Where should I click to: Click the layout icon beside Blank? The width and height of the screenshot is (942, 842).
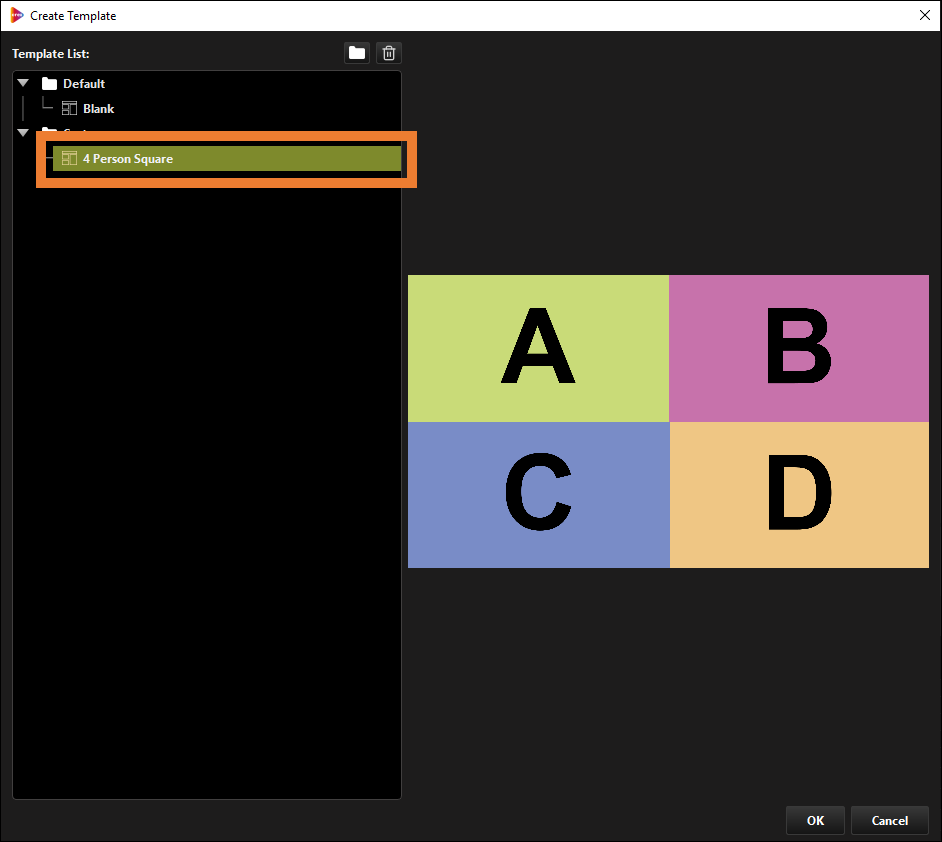pos(69,109)
